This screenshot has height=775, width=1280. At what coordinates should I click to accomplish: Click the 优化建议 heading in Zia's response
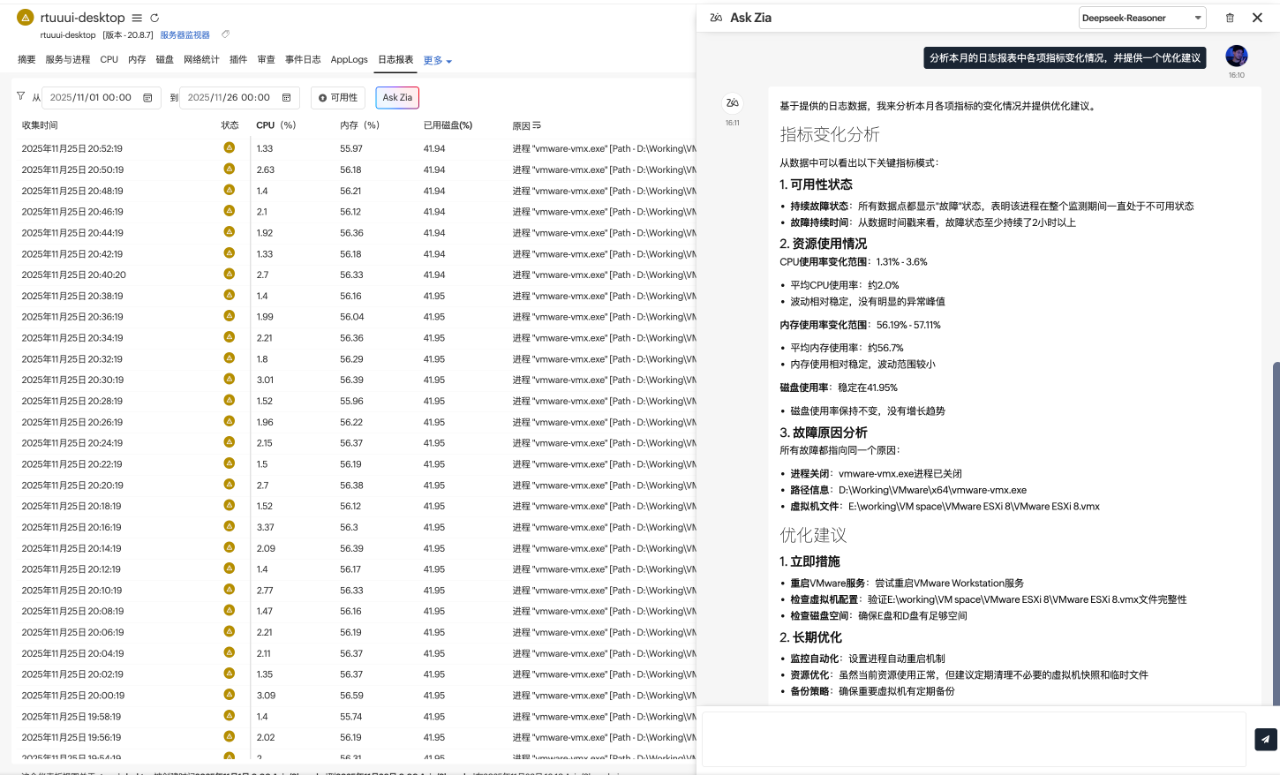[x=813, y=535]
